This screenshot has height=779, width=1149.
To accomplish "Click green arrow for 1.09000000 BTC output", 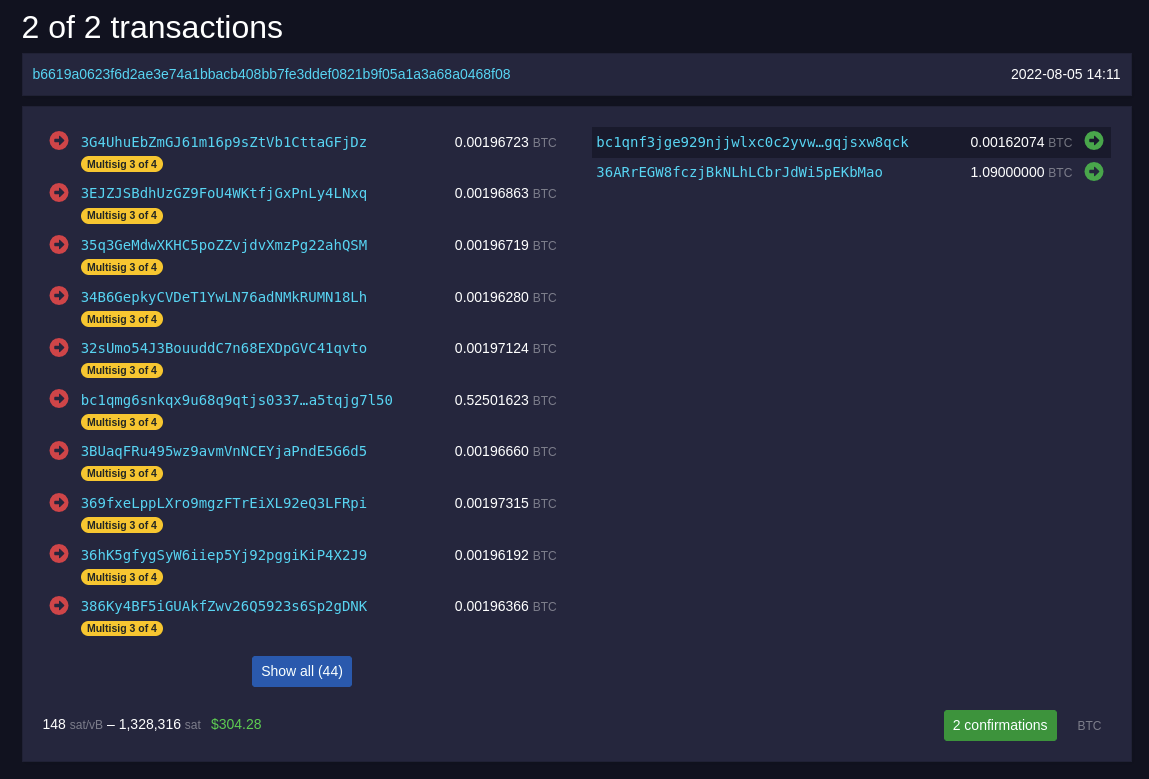I will click(1093, 171).
